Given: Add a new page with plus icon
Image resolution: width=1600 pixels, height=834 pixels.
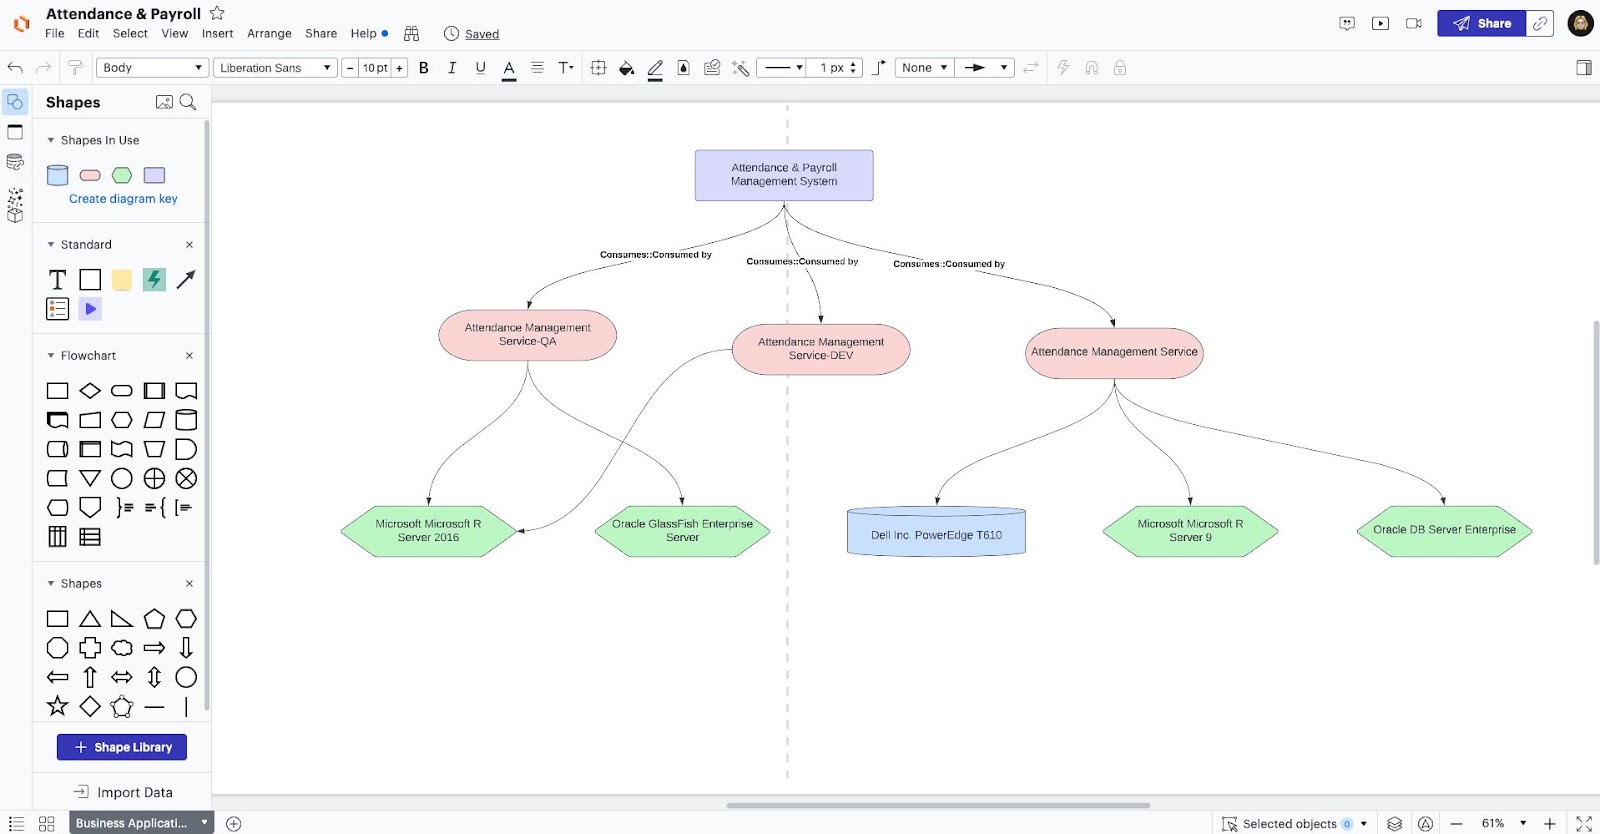Looking at the screenshot, I should click(234, 824).
